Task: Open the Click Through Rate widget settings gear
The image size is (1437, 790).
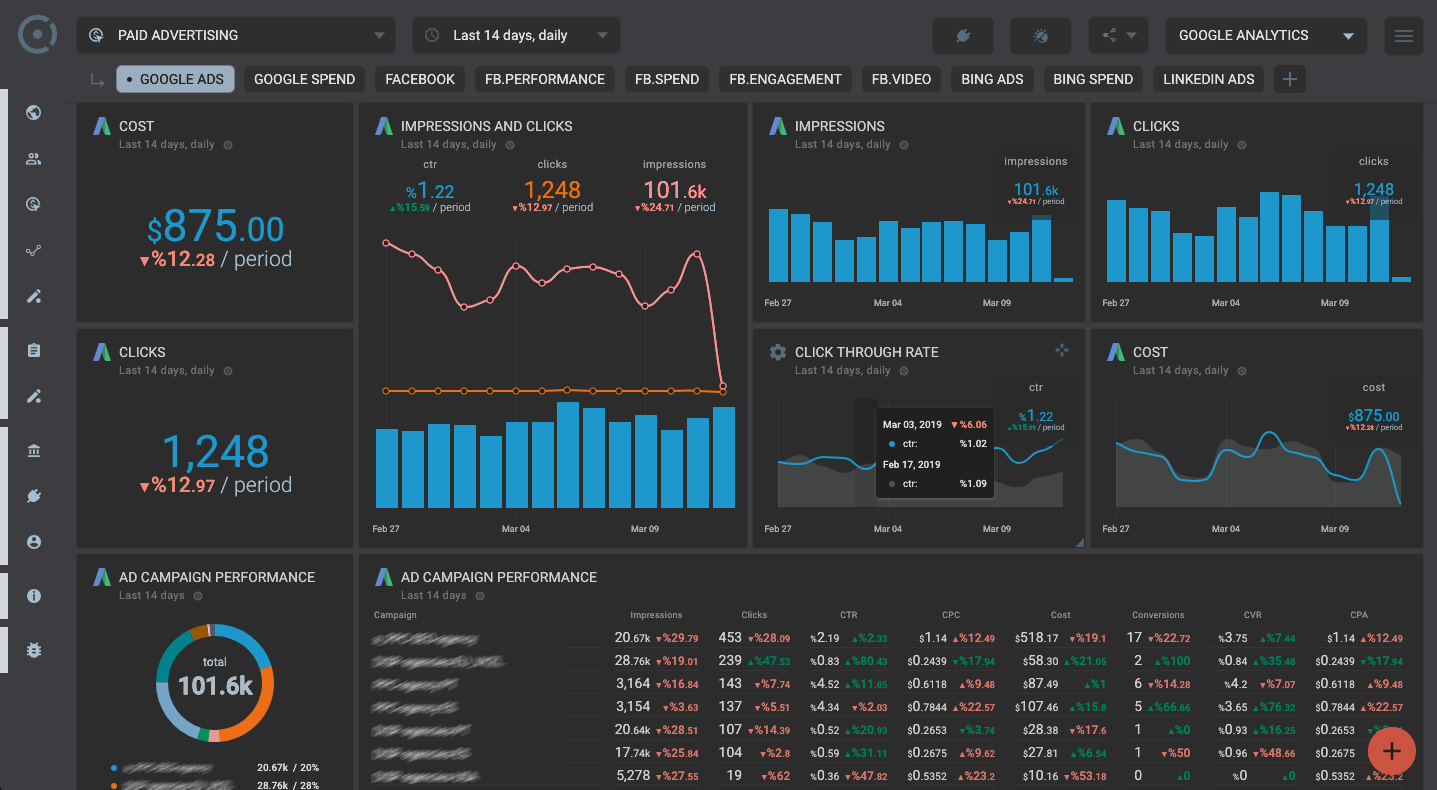Action: [x=778, y=352]
